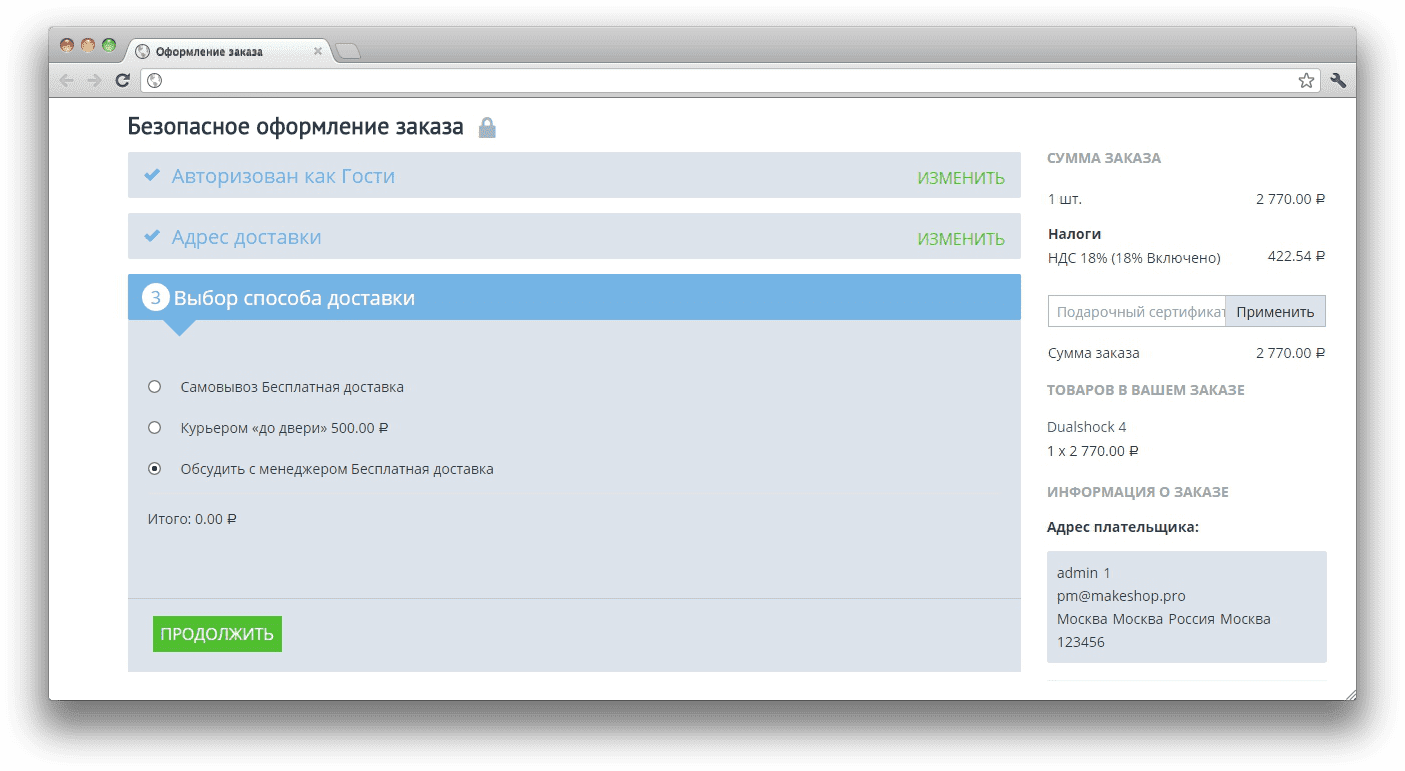Image resolution: width=1405 pixels, height=771 pixels.
Task: Apply gift certificate with Применить button
Action: [1275, 311]
